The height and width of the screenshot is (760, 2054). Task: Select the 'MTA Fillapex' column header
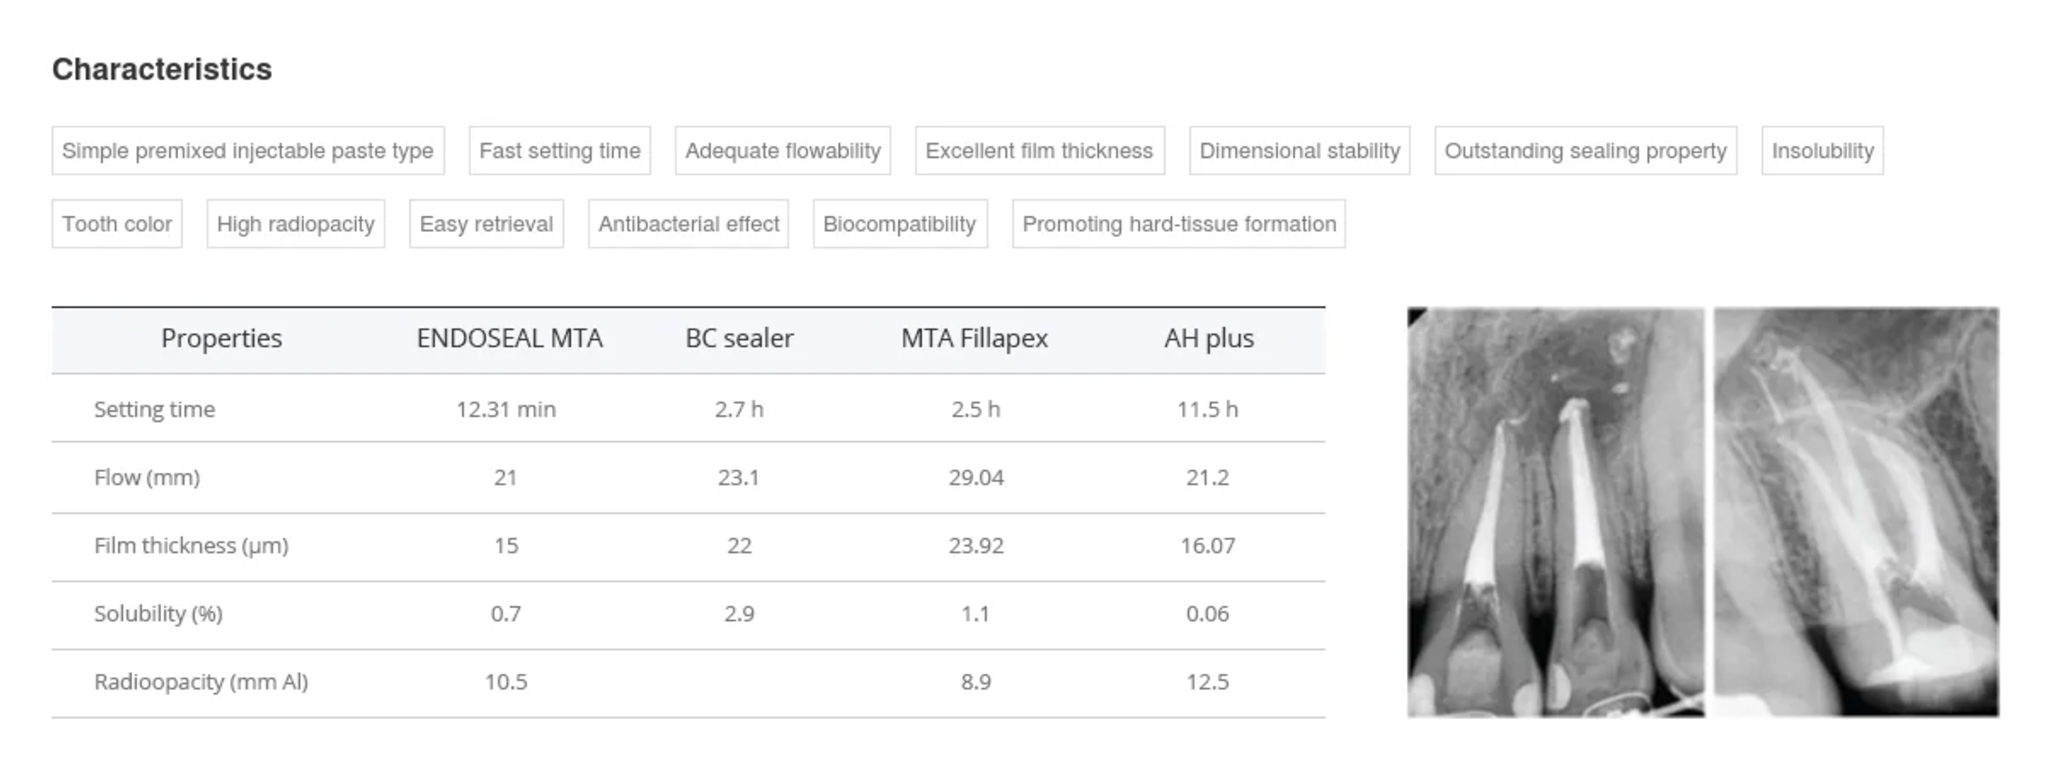[974, 339]
